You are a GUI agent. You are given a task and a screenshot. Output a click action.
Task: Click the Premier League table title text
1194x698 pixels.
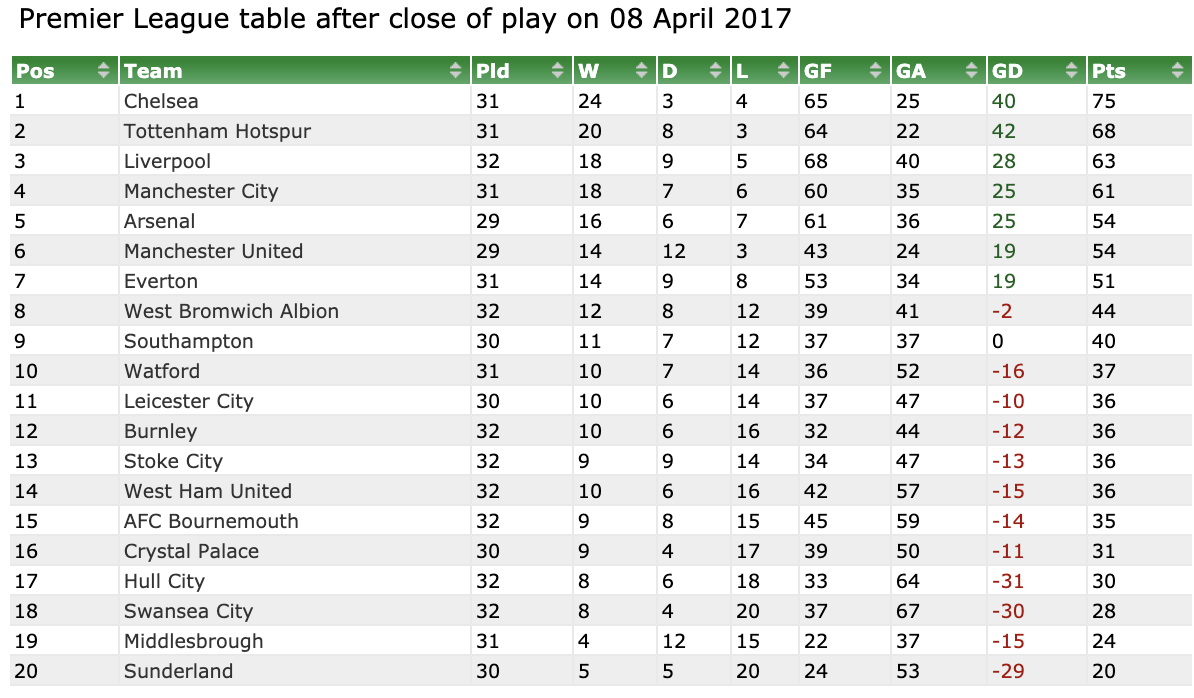pos(405,20)
